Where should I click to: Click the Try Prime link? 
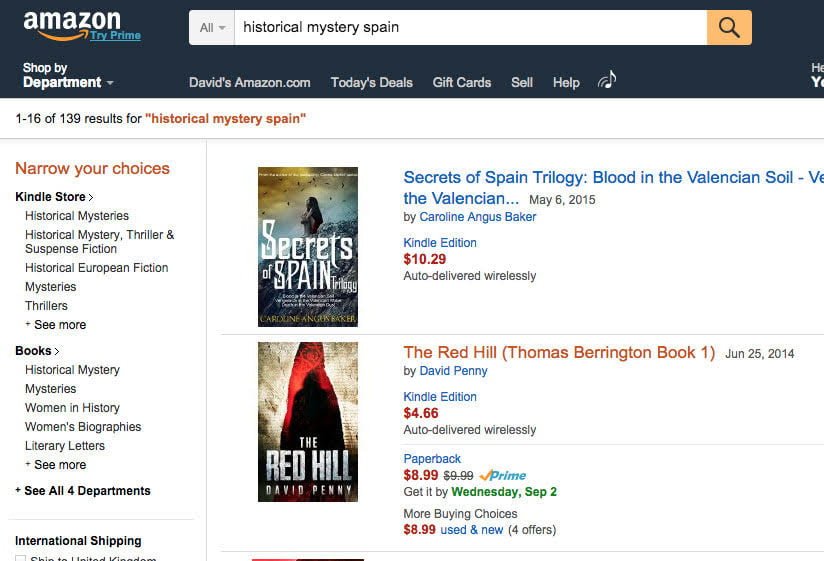pos(115,36)
